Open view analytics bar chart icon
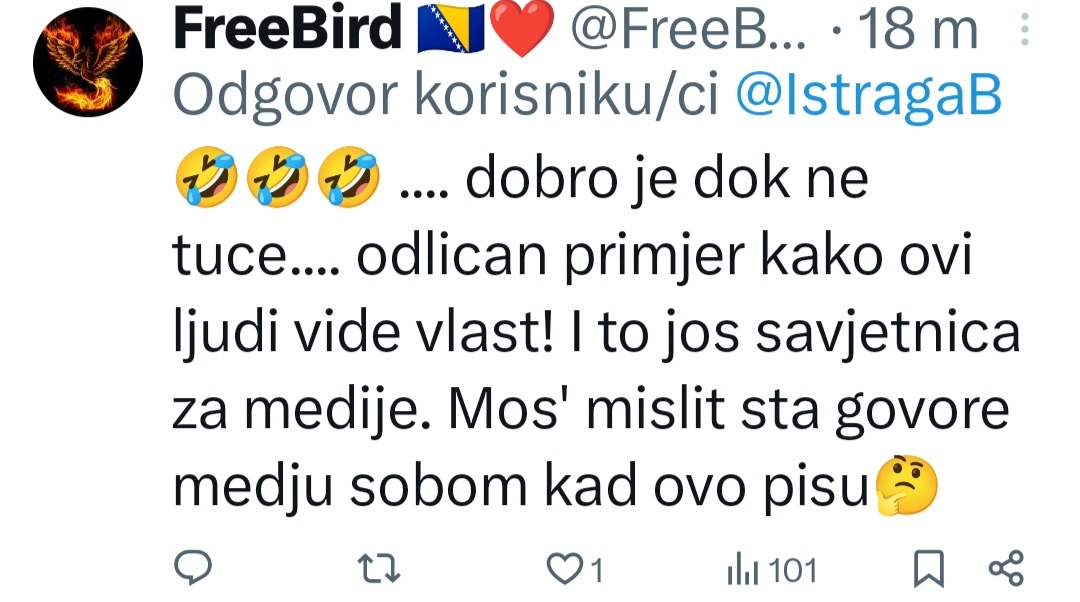1080x602 pixels. 742,570
